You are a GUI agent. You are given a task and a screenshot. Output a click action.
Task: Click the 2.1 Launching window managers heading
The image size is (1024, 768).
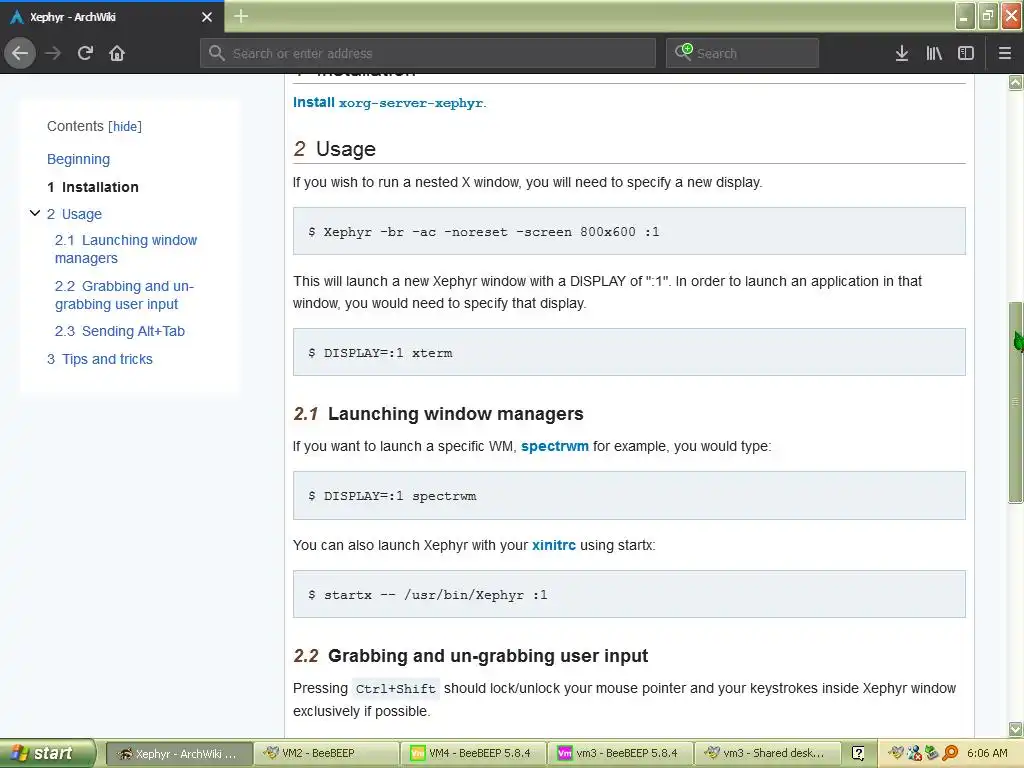point(438,413)
